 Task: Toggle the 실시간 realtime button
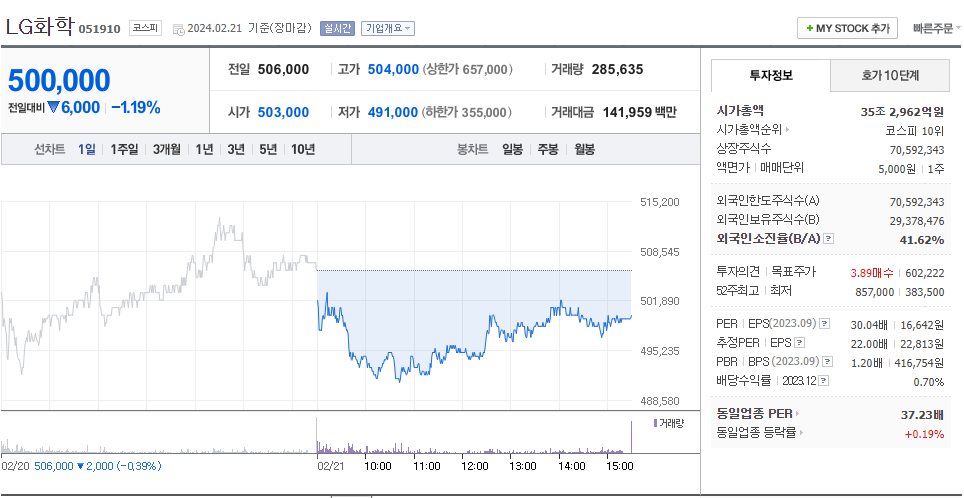tap(337, 28)
